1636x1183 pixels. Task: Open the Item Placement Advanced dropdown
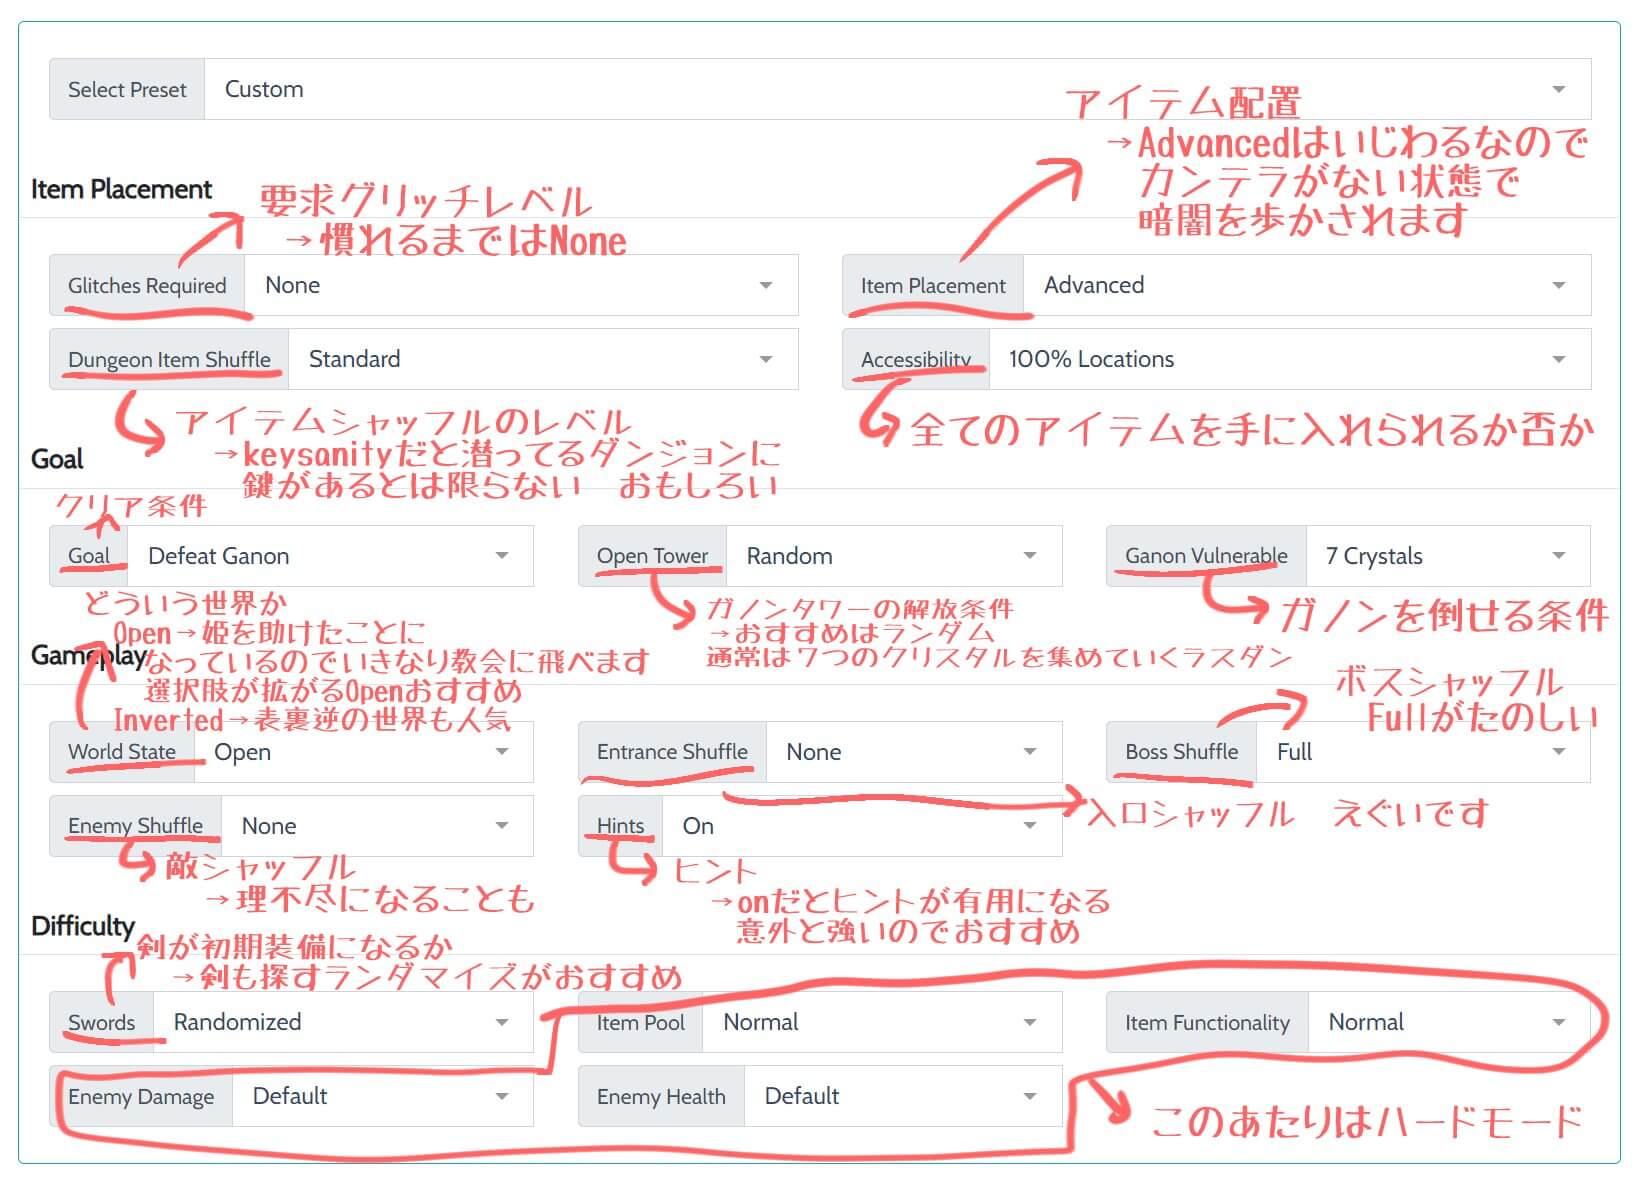point(1305,286)
